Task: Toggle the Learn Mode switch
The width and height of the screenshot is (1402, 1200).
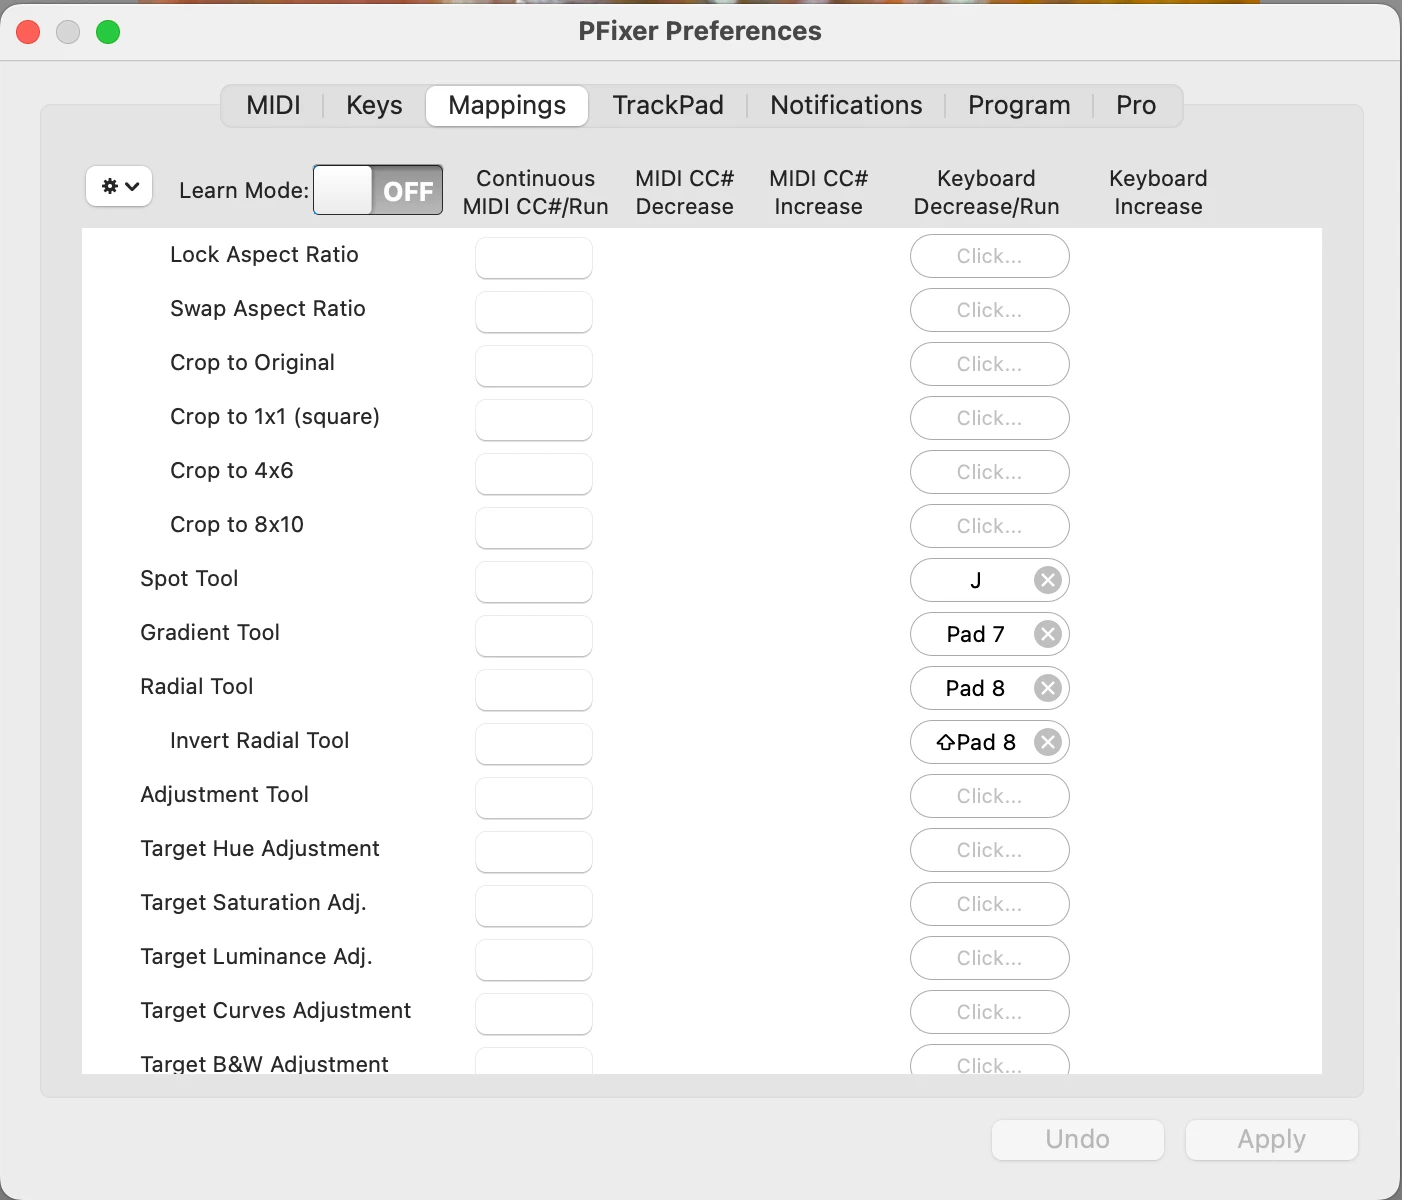Action: click(x=378, y=190)
